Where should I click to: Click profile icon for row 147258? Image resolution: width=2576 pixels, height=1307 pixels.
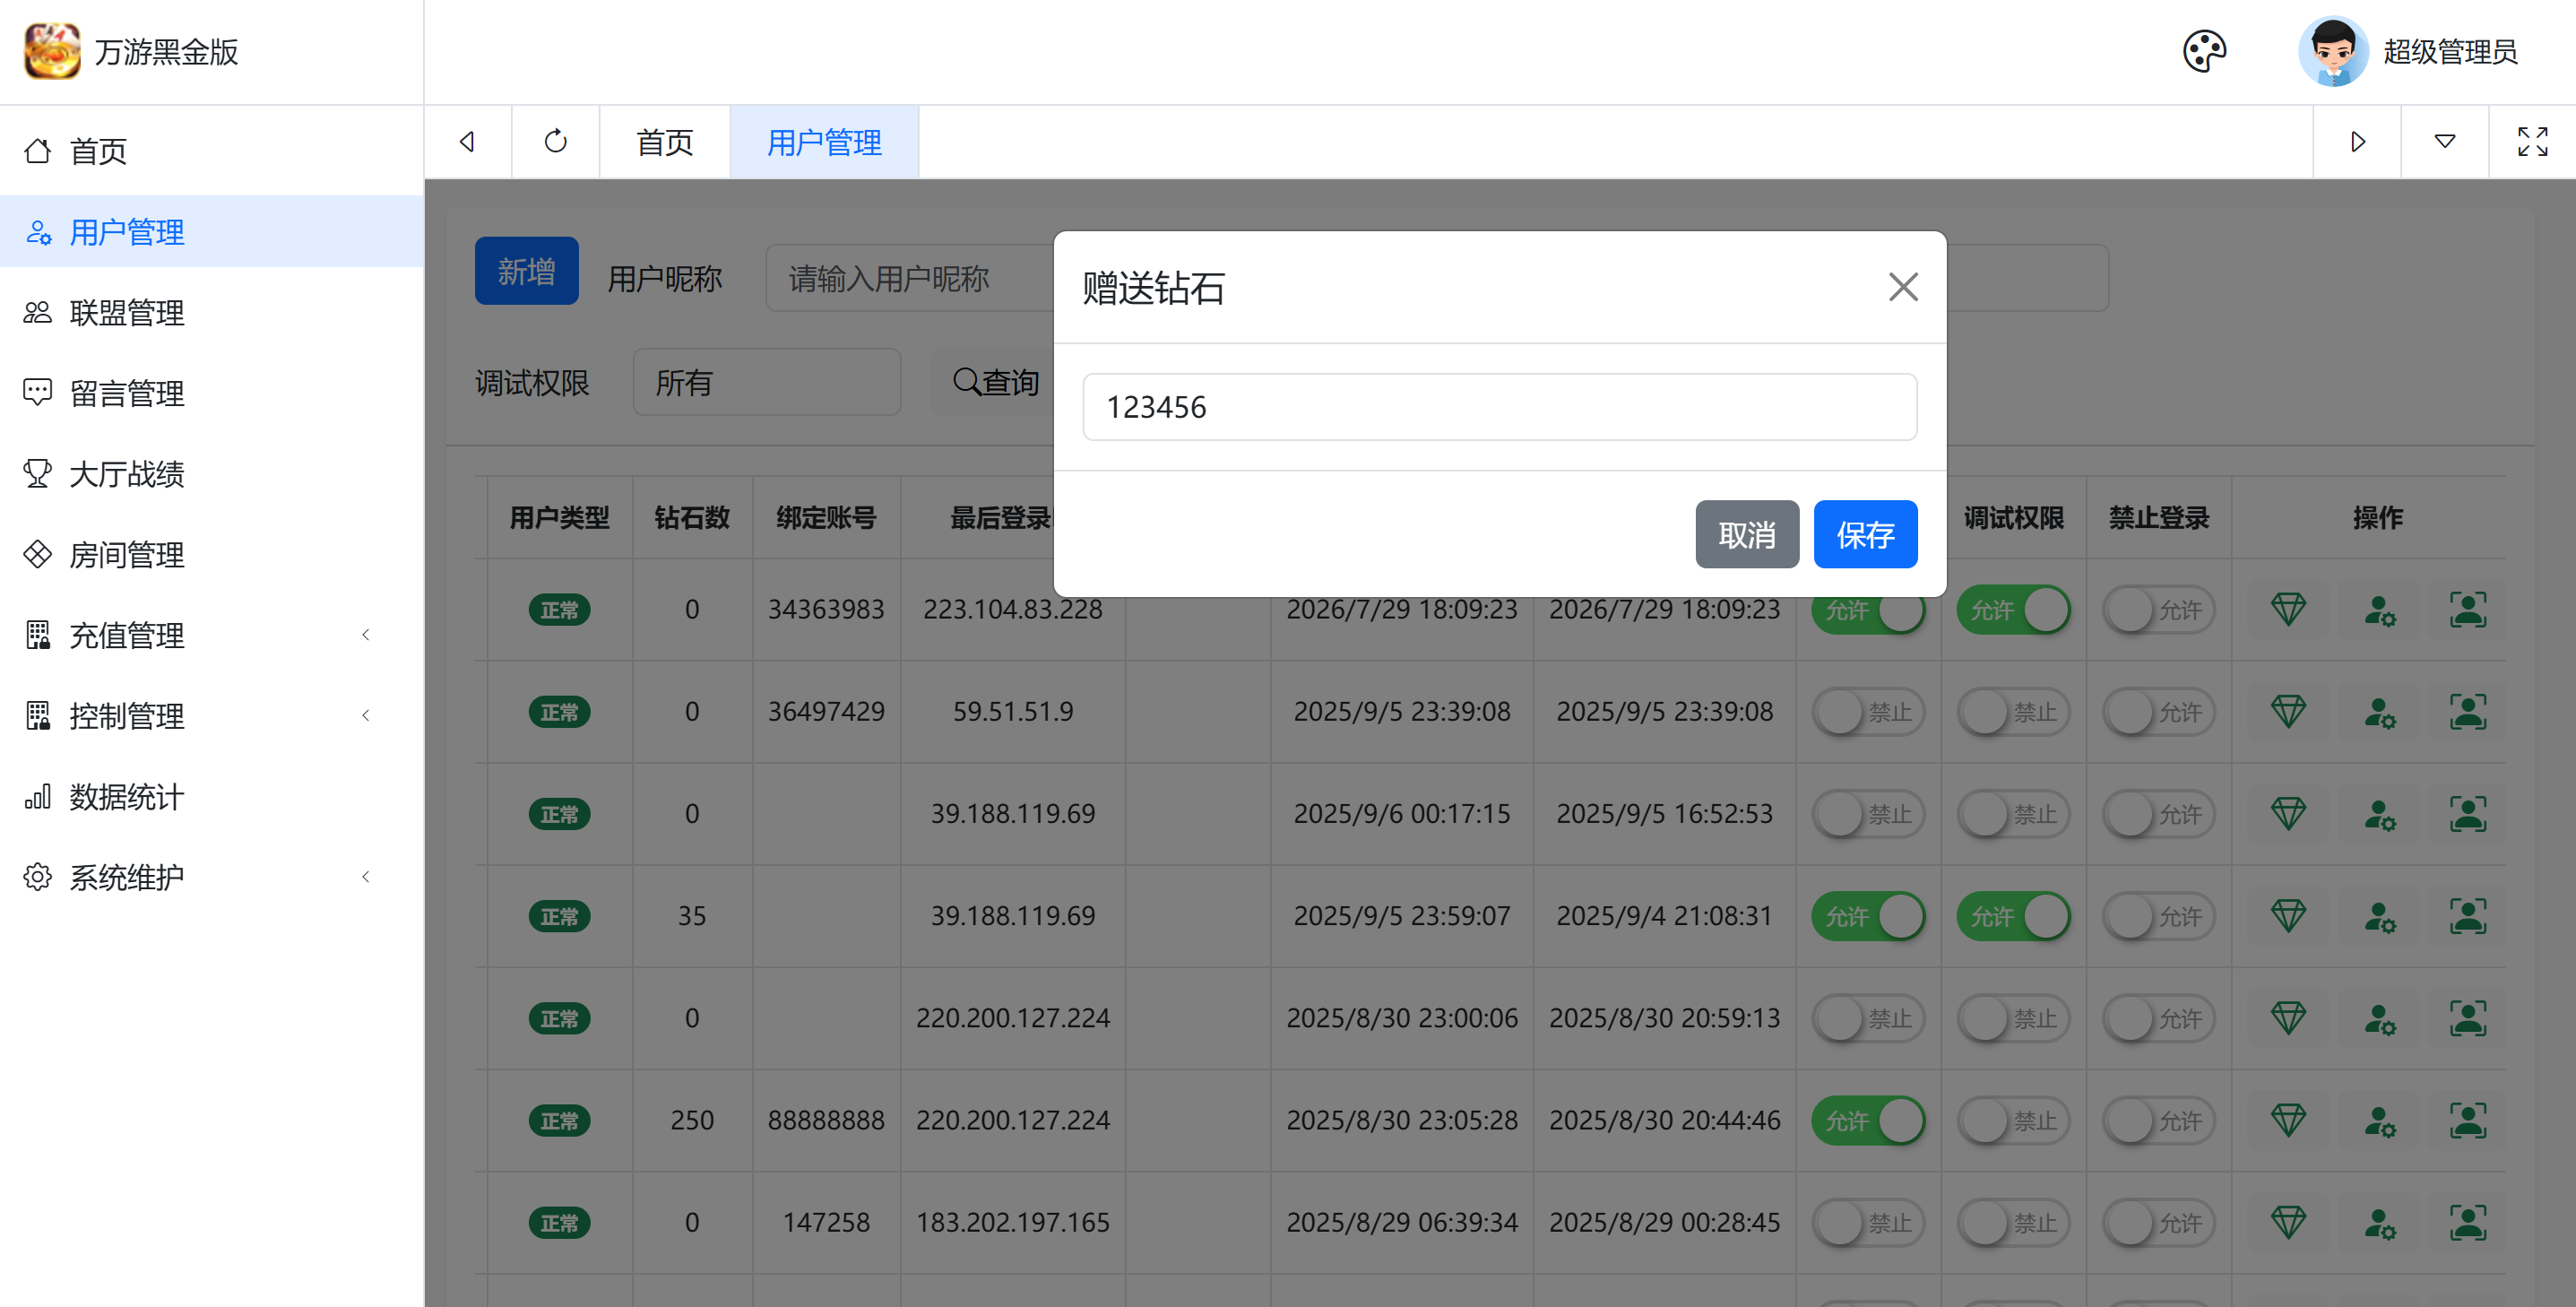click(2467, 1222)
